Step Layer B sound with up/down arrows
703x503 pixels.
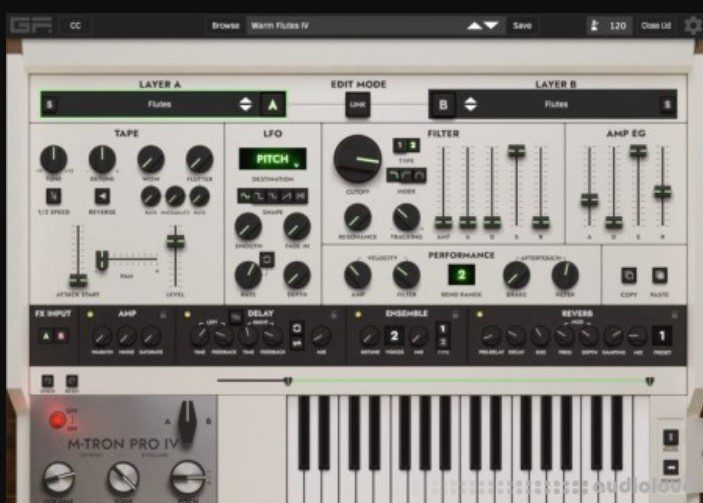click(x=470, y=104)
